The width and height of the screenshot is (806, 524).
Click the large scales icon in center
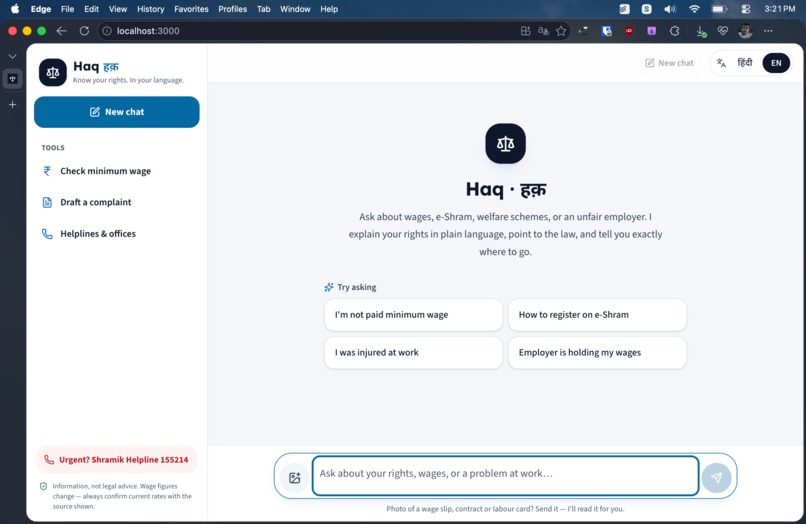click(x=505, y=143)
